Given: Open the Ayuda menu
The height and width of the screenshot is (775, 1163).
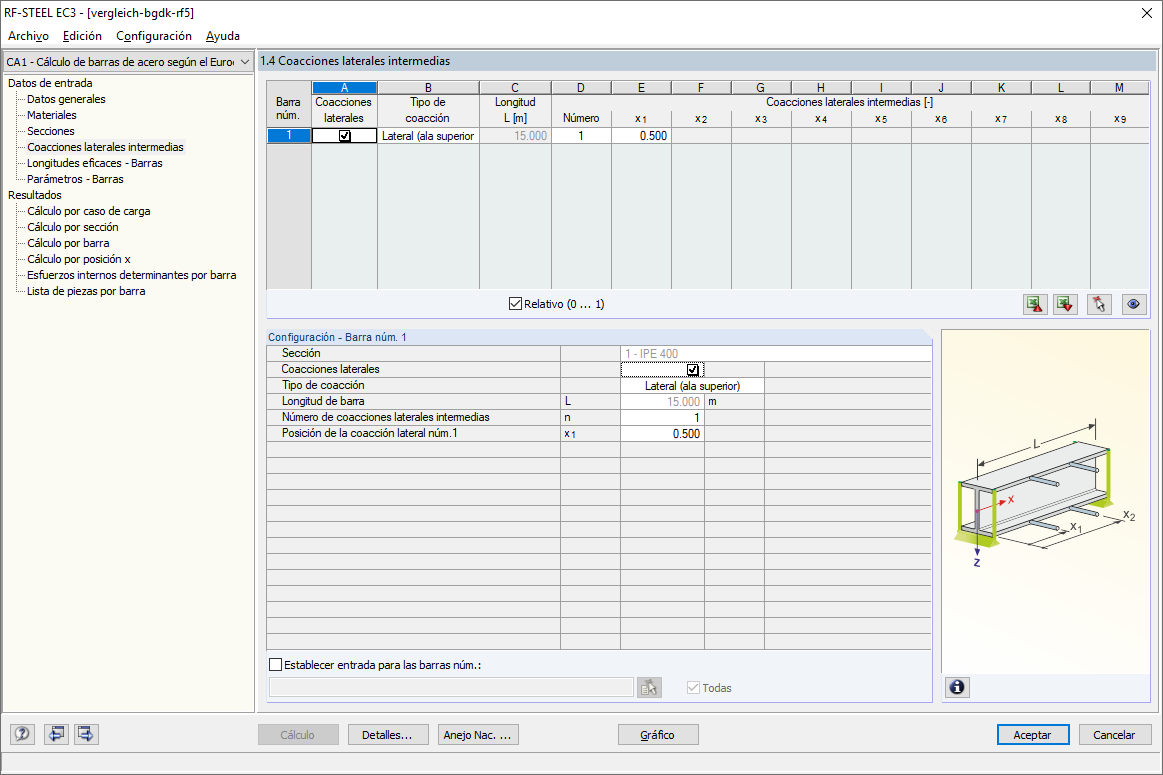Looking at the screenshot, I should (223, 36).
